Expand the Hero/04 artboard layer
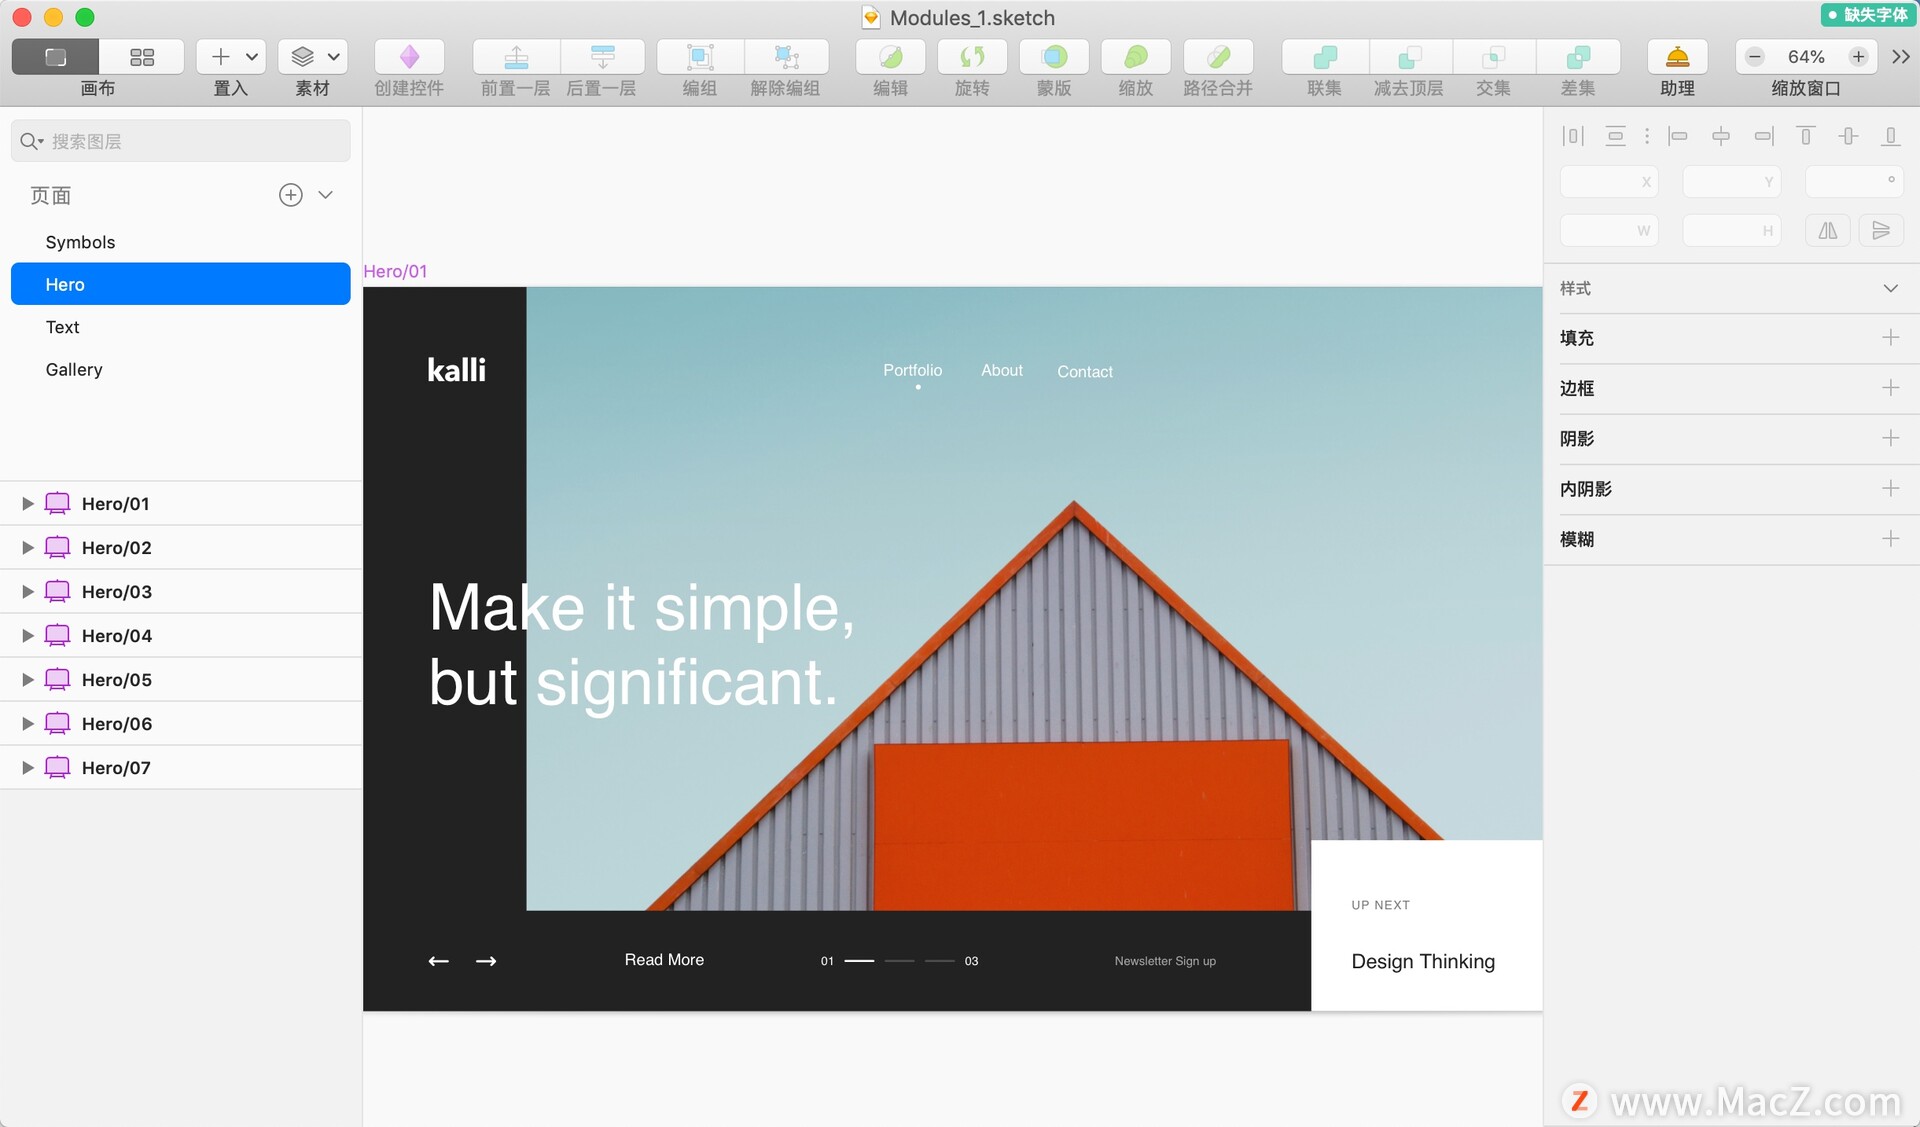This screenshot has width=1920, height=1127. click(28, 636)
